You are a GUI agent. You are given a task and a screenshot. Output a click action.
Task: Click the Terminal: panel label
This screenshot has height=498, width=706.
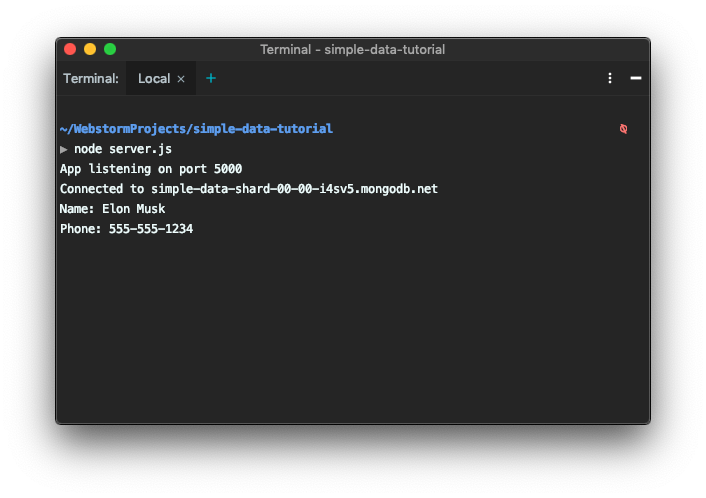click(x=91, y=79)
